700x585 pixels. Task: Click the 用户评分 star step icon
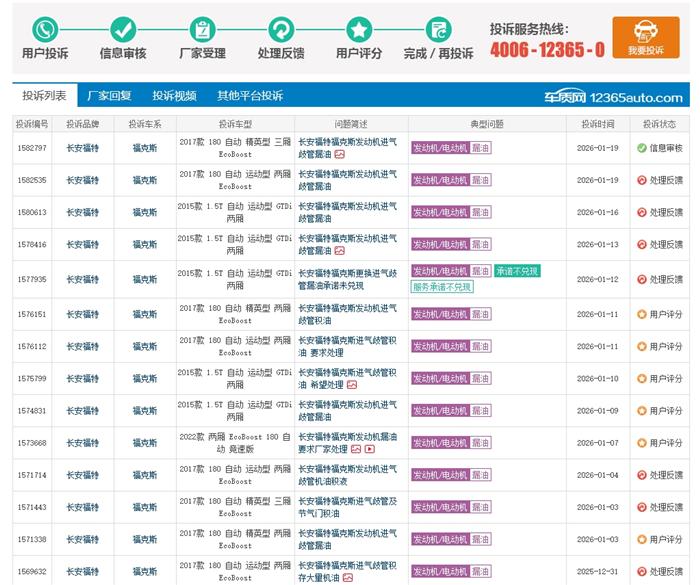click(359, 29)
